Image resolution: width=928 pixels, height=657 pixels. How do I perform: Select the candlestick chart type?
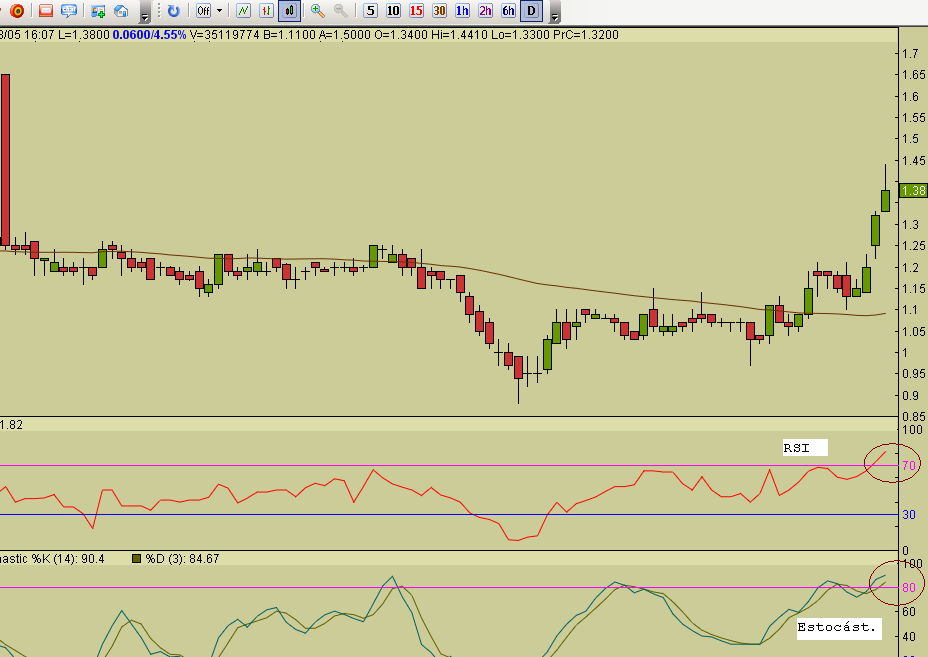[x=289, y=11]
